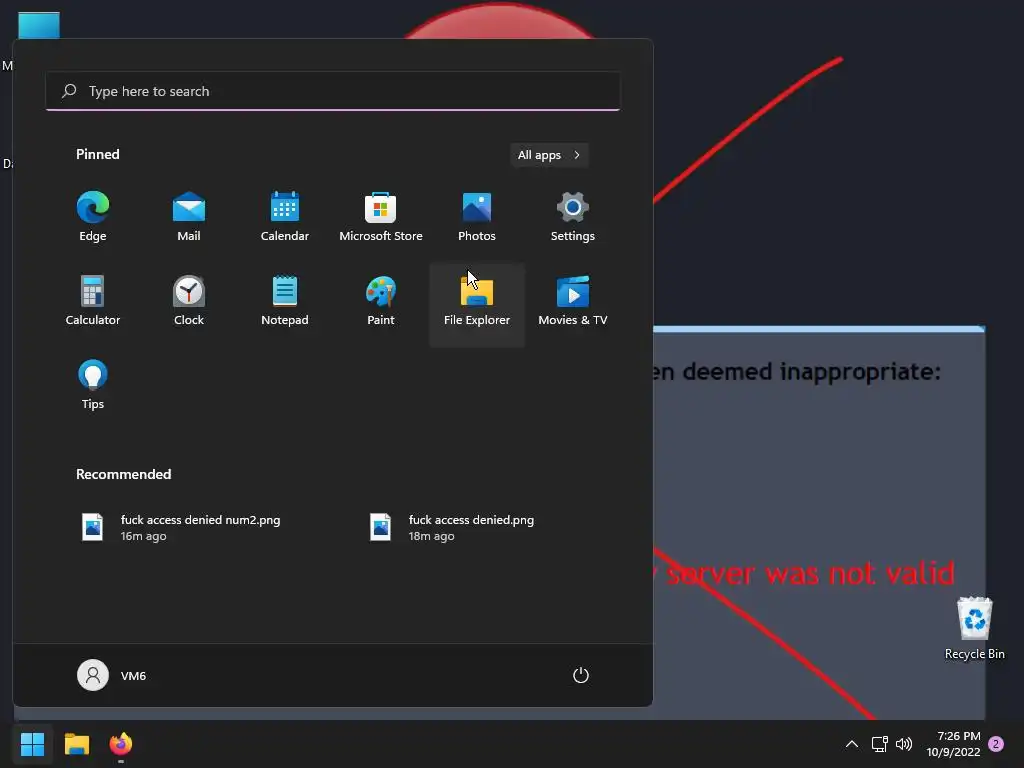Screen dimensions: 1024x768
Task: Open notifications badge showing 2
Action: point(996,744)
